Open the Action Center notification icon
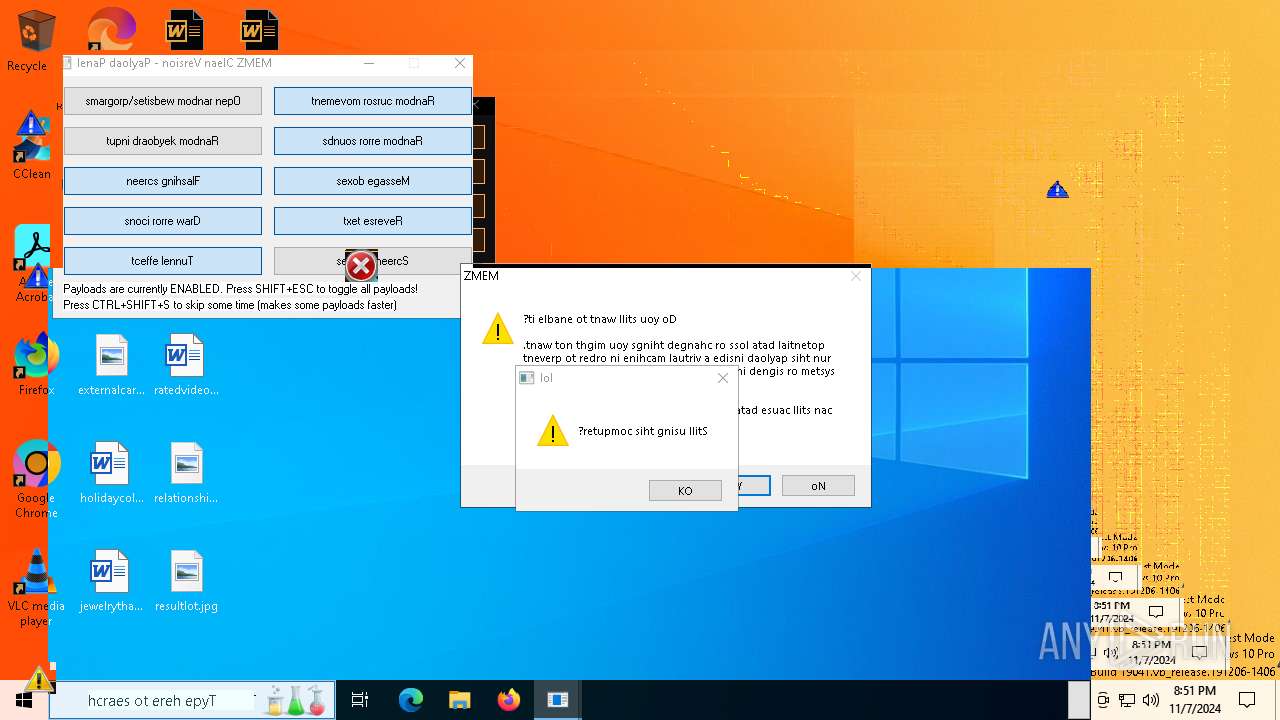 [x=1247, y=700]
